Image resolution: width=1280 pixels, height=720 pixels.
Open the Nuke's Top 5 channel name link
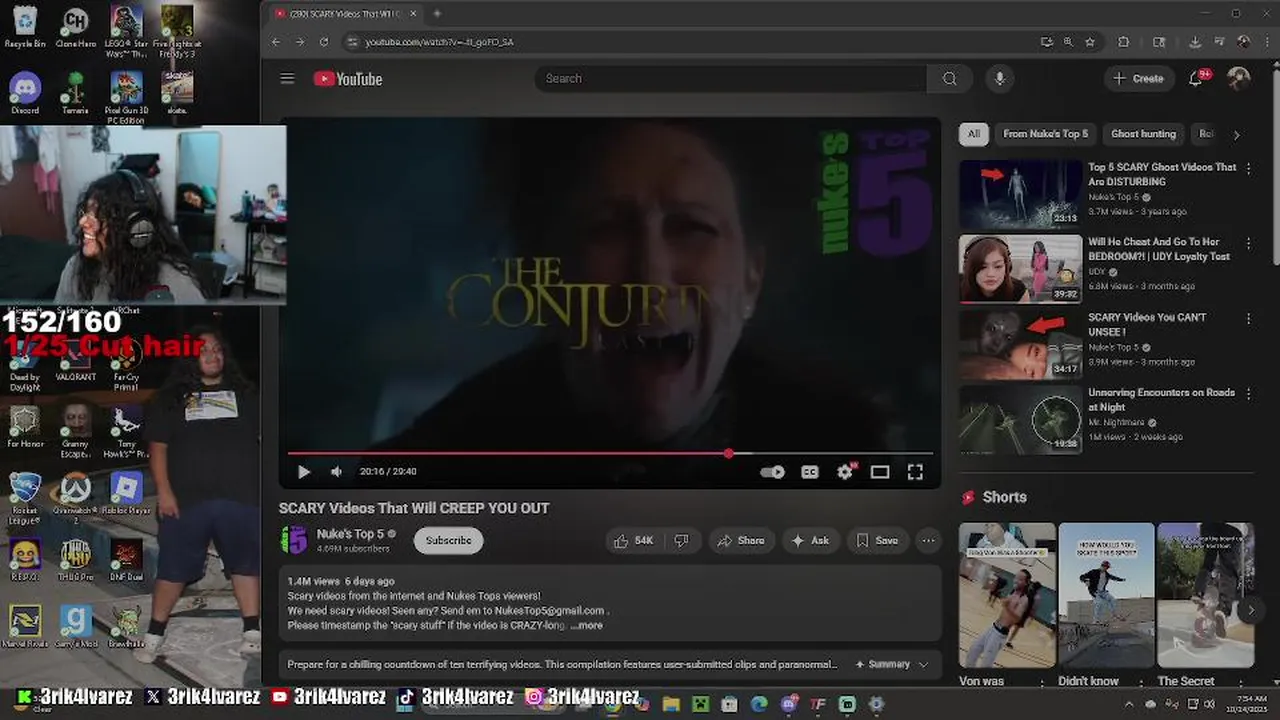pos(350,534)
